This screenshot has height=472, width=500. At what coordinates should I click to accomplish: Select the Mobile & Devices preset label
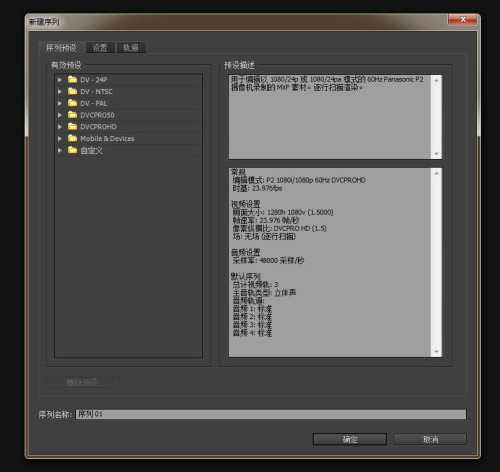click(x=107, y=139)
